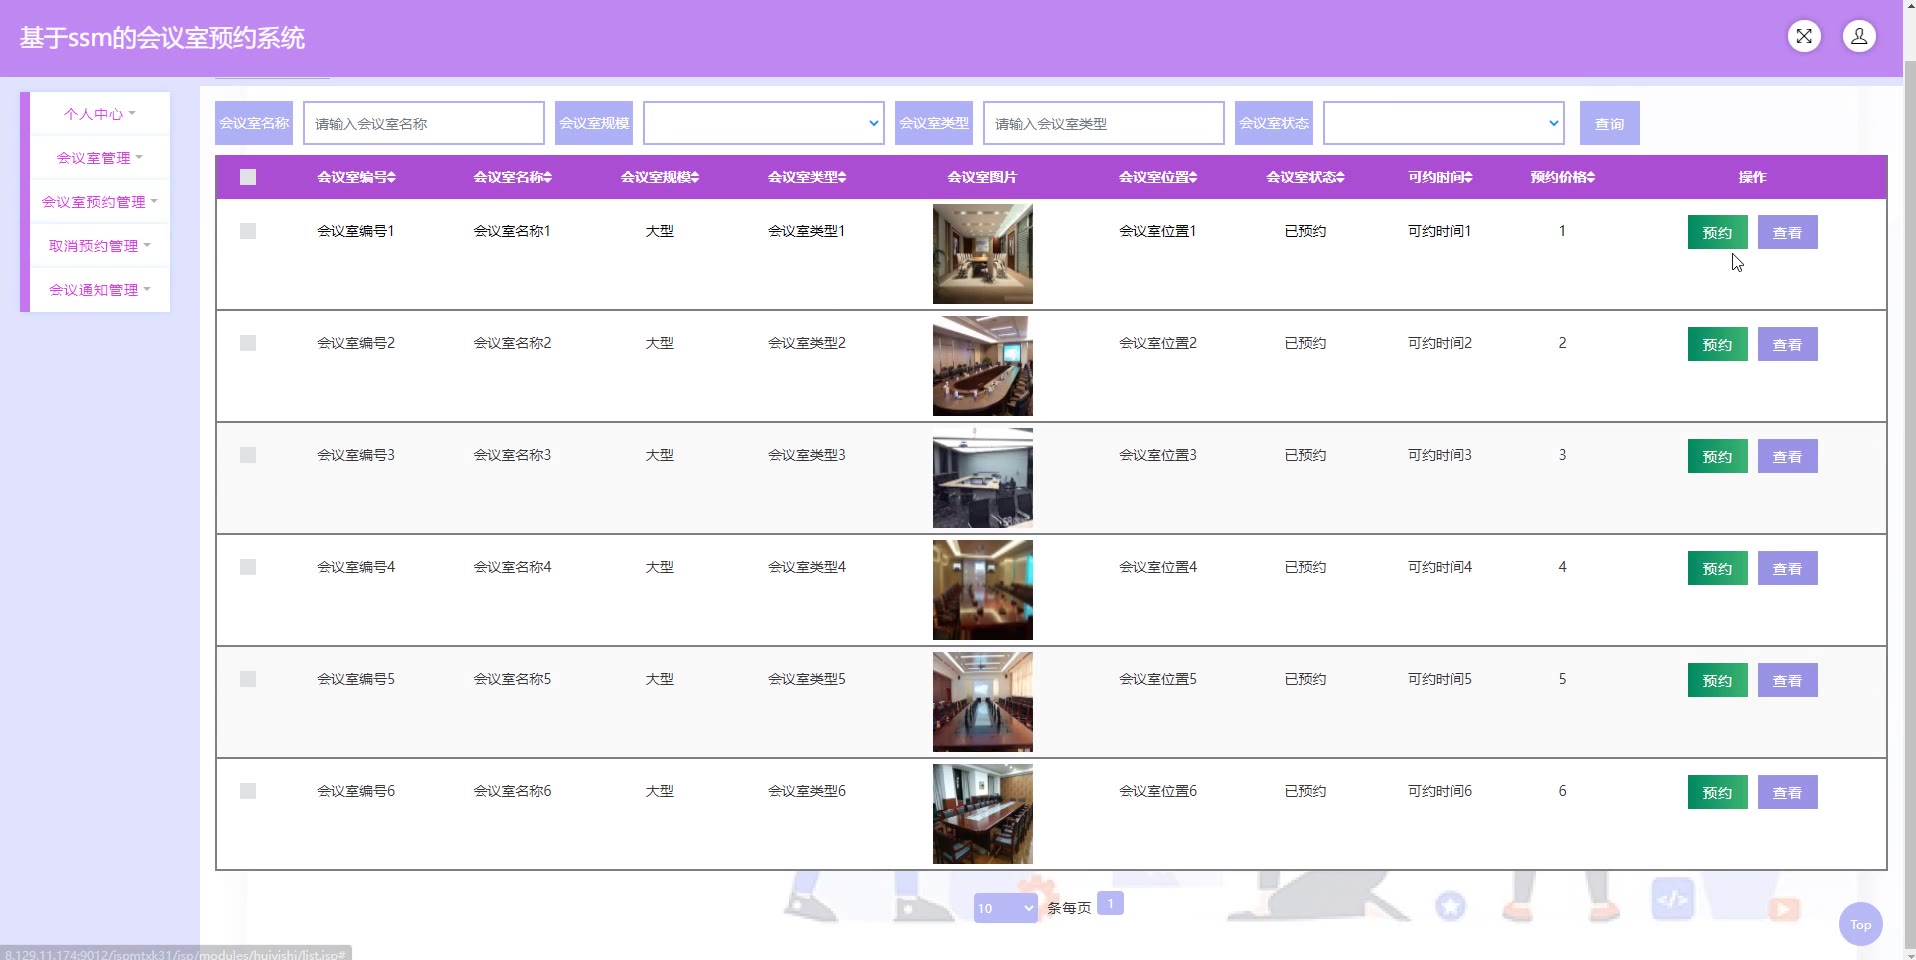Click 预约 button for 会议室编号4
This screenshot has height=960, width=1916.
[x=1718, y=568]
